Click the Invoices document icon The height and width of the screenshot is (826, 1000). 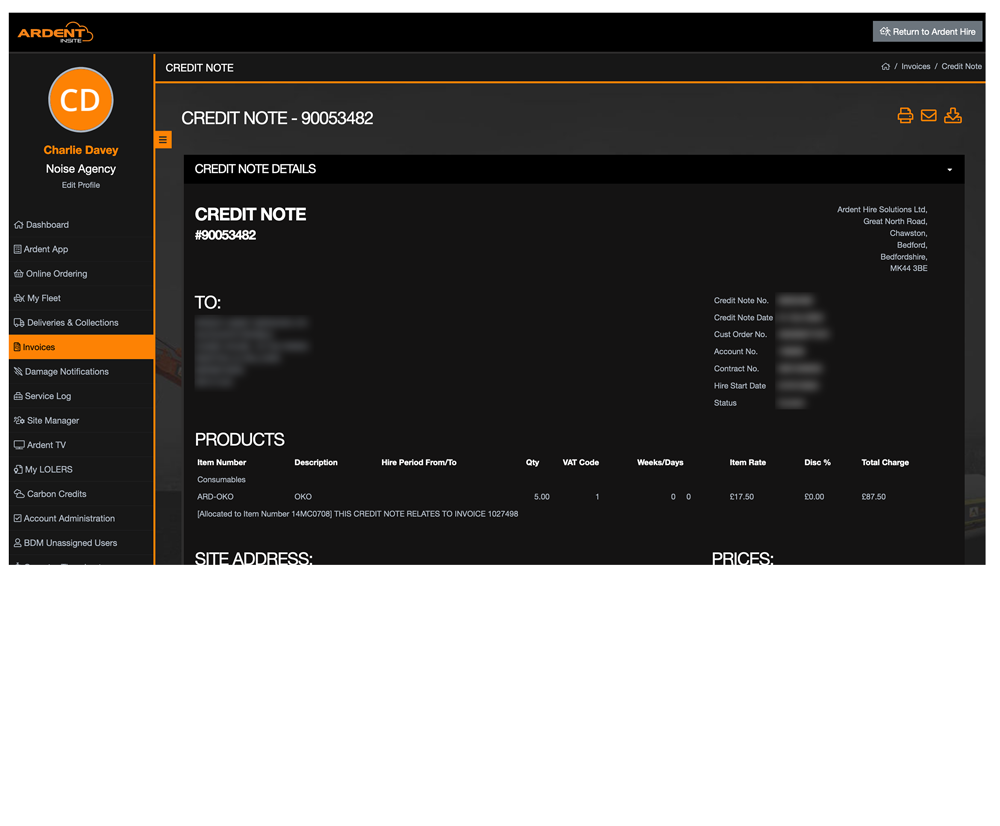point(17,347)
